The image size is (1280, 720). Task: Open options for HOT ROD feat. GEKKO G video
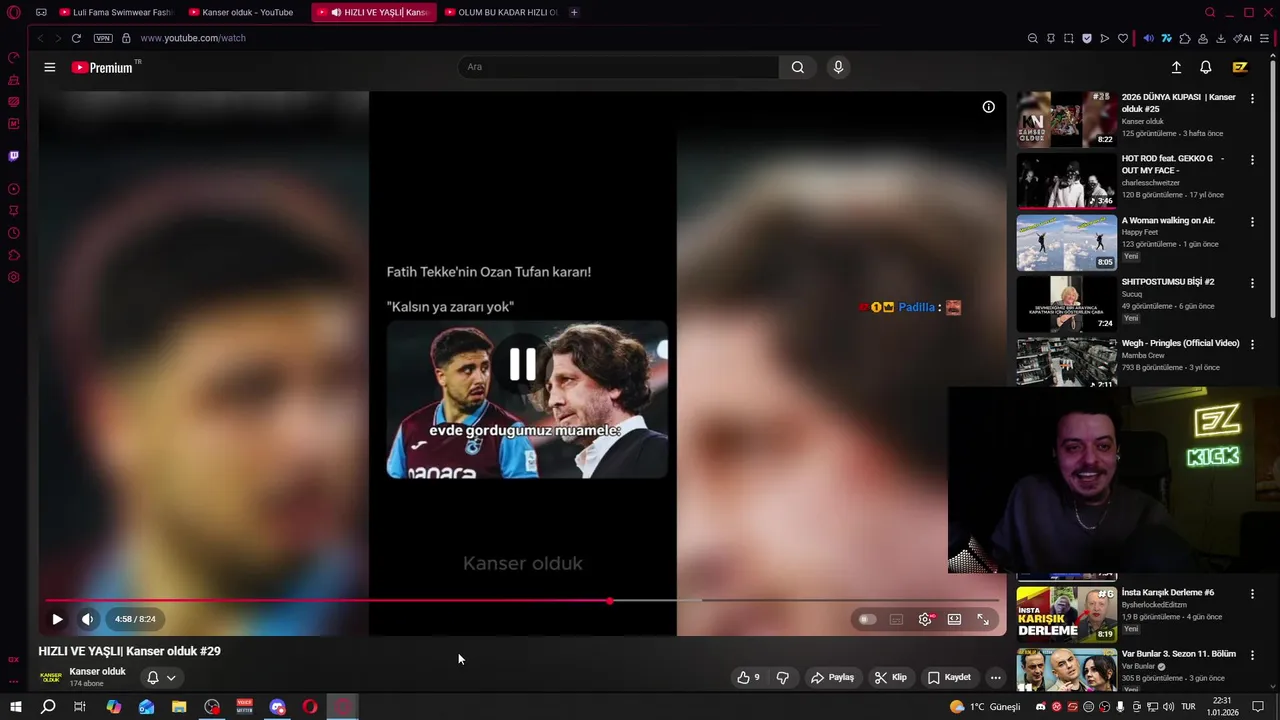coord(1252,159)
